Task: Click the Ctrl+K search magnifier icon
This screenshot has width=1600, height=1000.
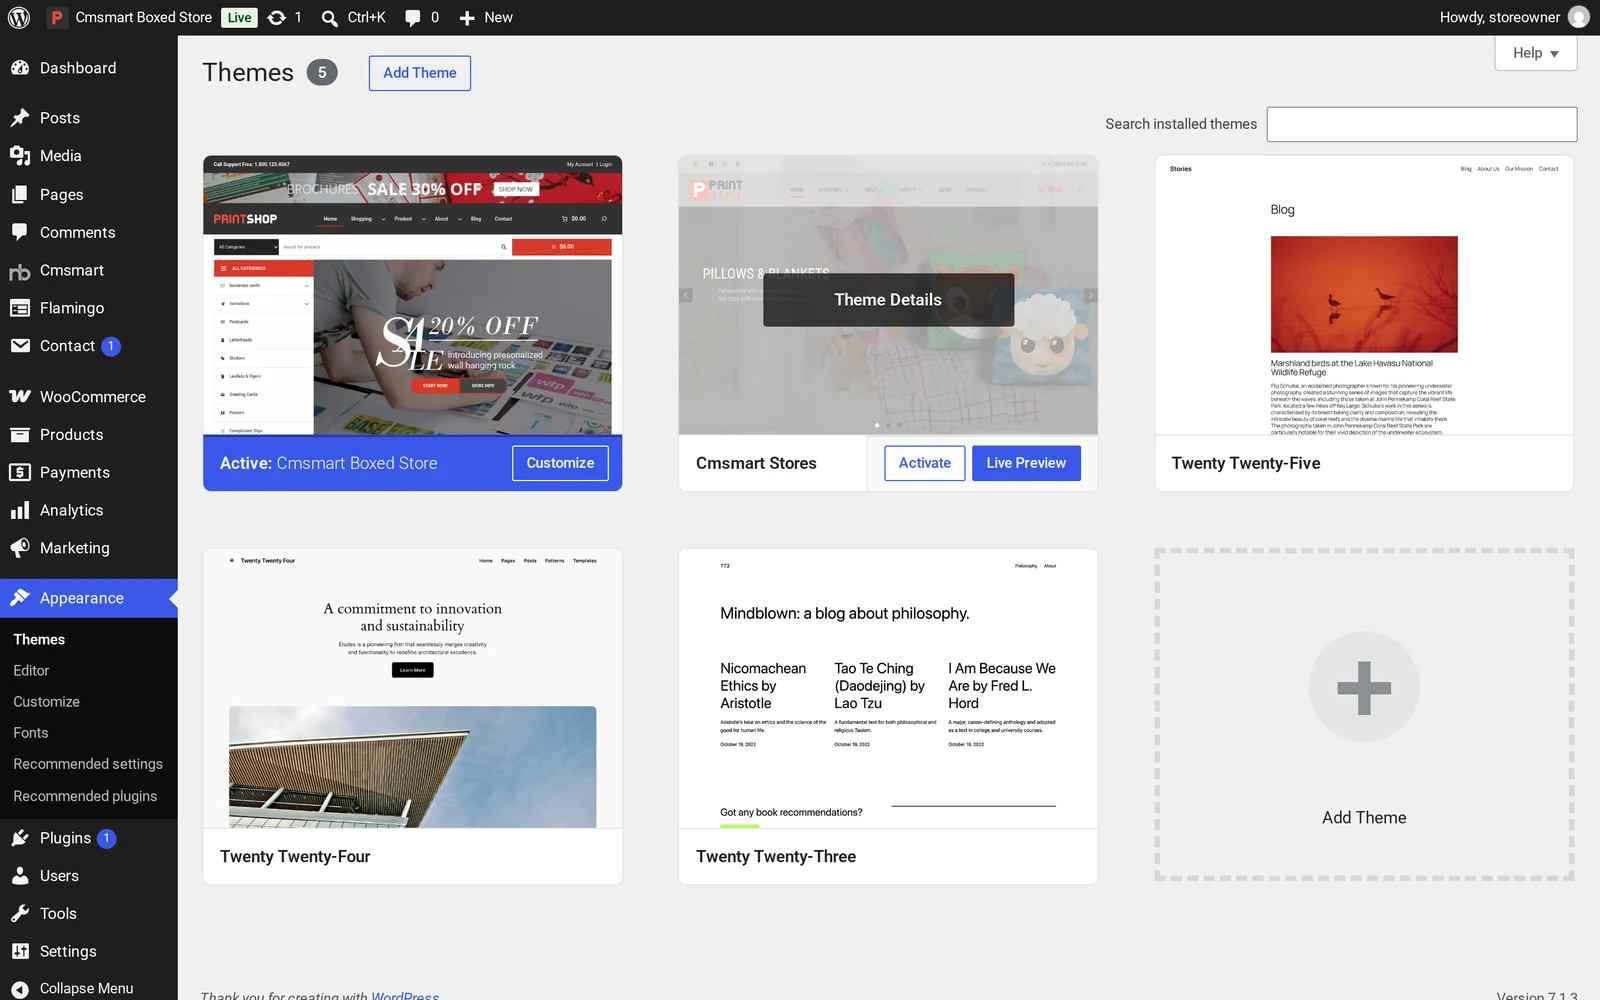Action: (329, 18)
